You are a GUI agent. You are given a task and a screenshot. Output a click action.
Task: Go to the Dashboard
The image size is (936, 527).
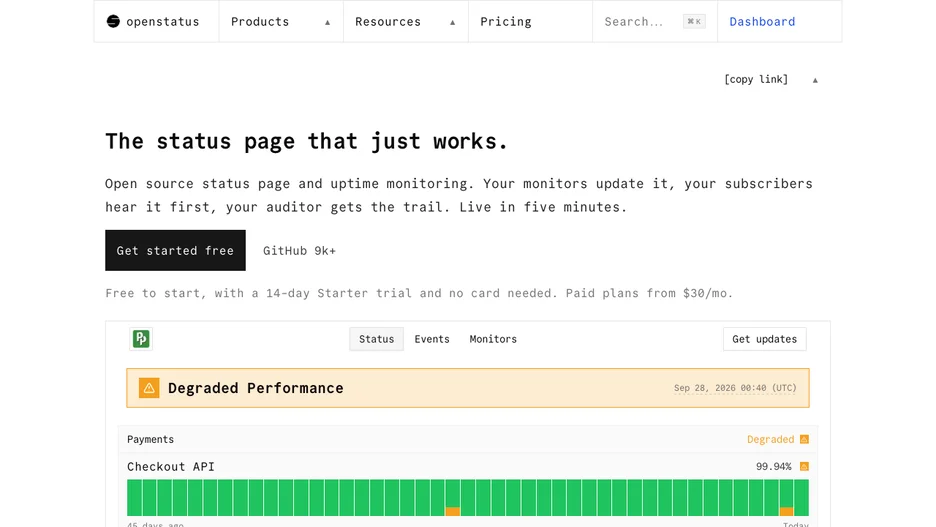762,21
